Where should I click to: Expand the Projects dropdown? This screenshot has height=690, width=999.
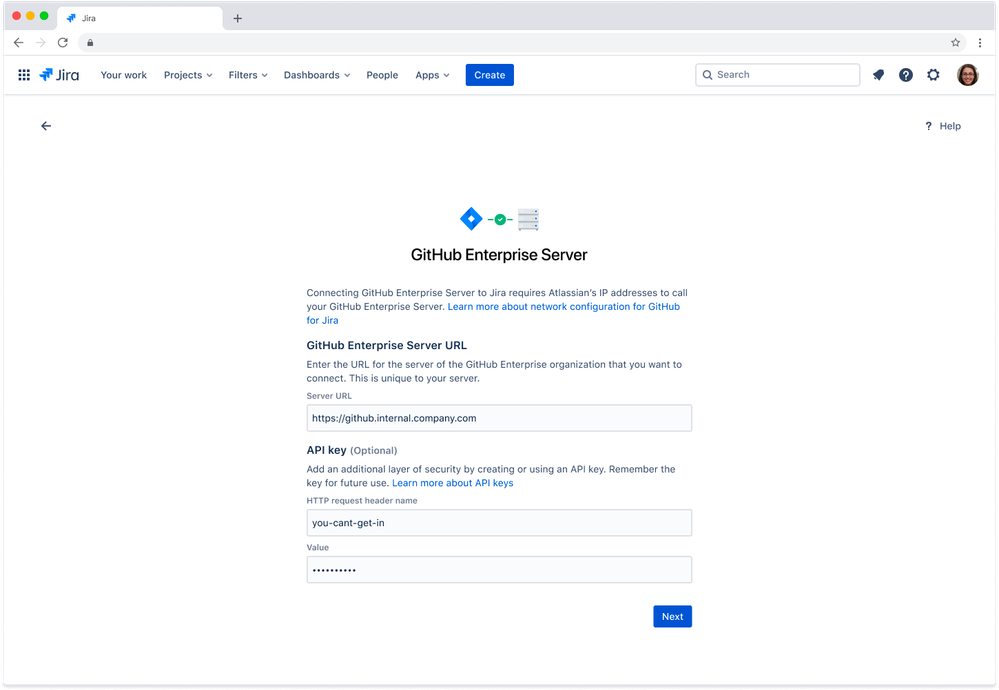pos(188,75)
